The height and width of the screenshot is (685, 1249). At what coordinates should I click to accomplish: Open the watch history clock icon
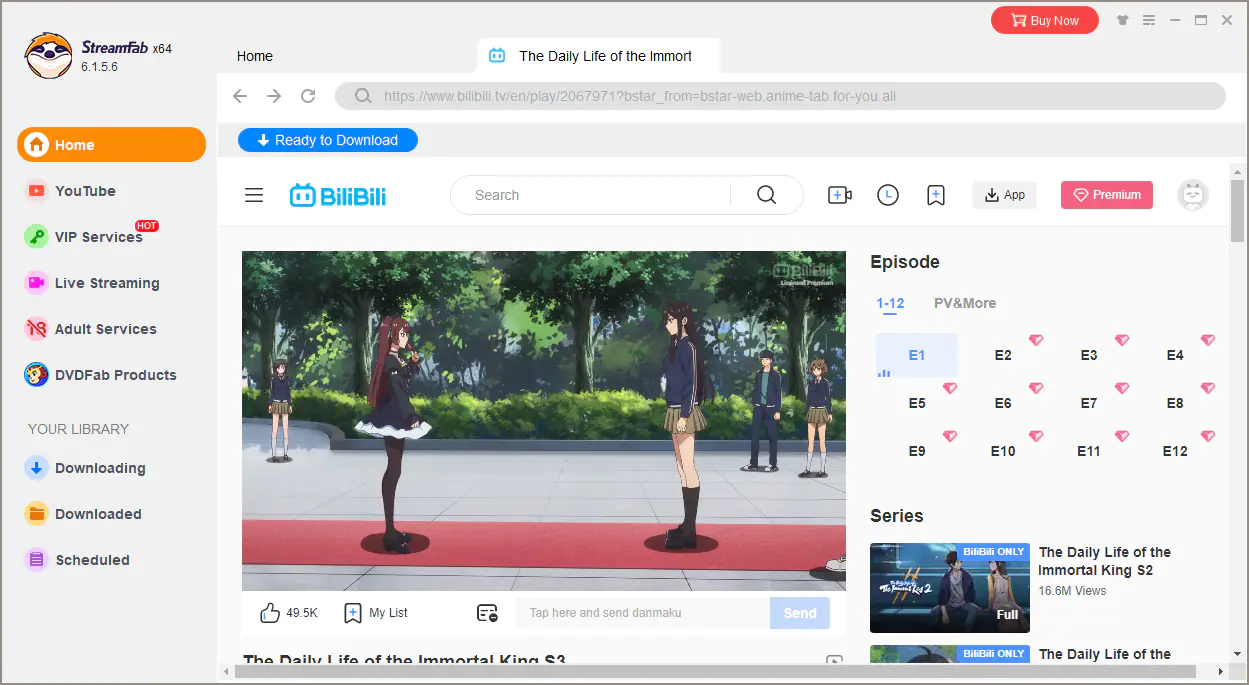(x=887, y=195)
